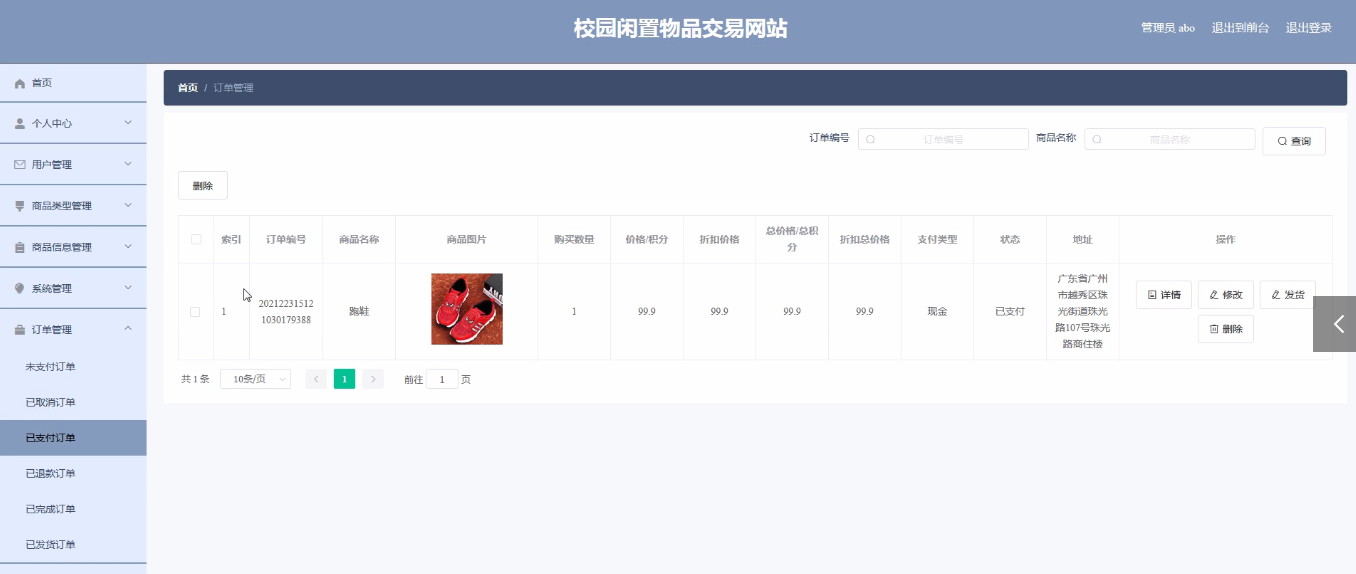
Task: Click the 删除 button in the order row
Action: pyautogui.click(x=1226, y=329)
